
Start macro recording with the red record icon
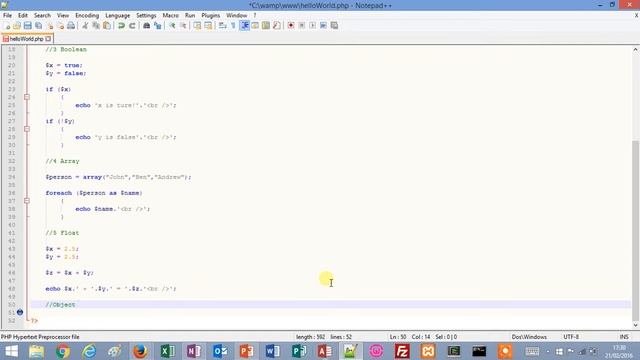click(x=291, y=26)
